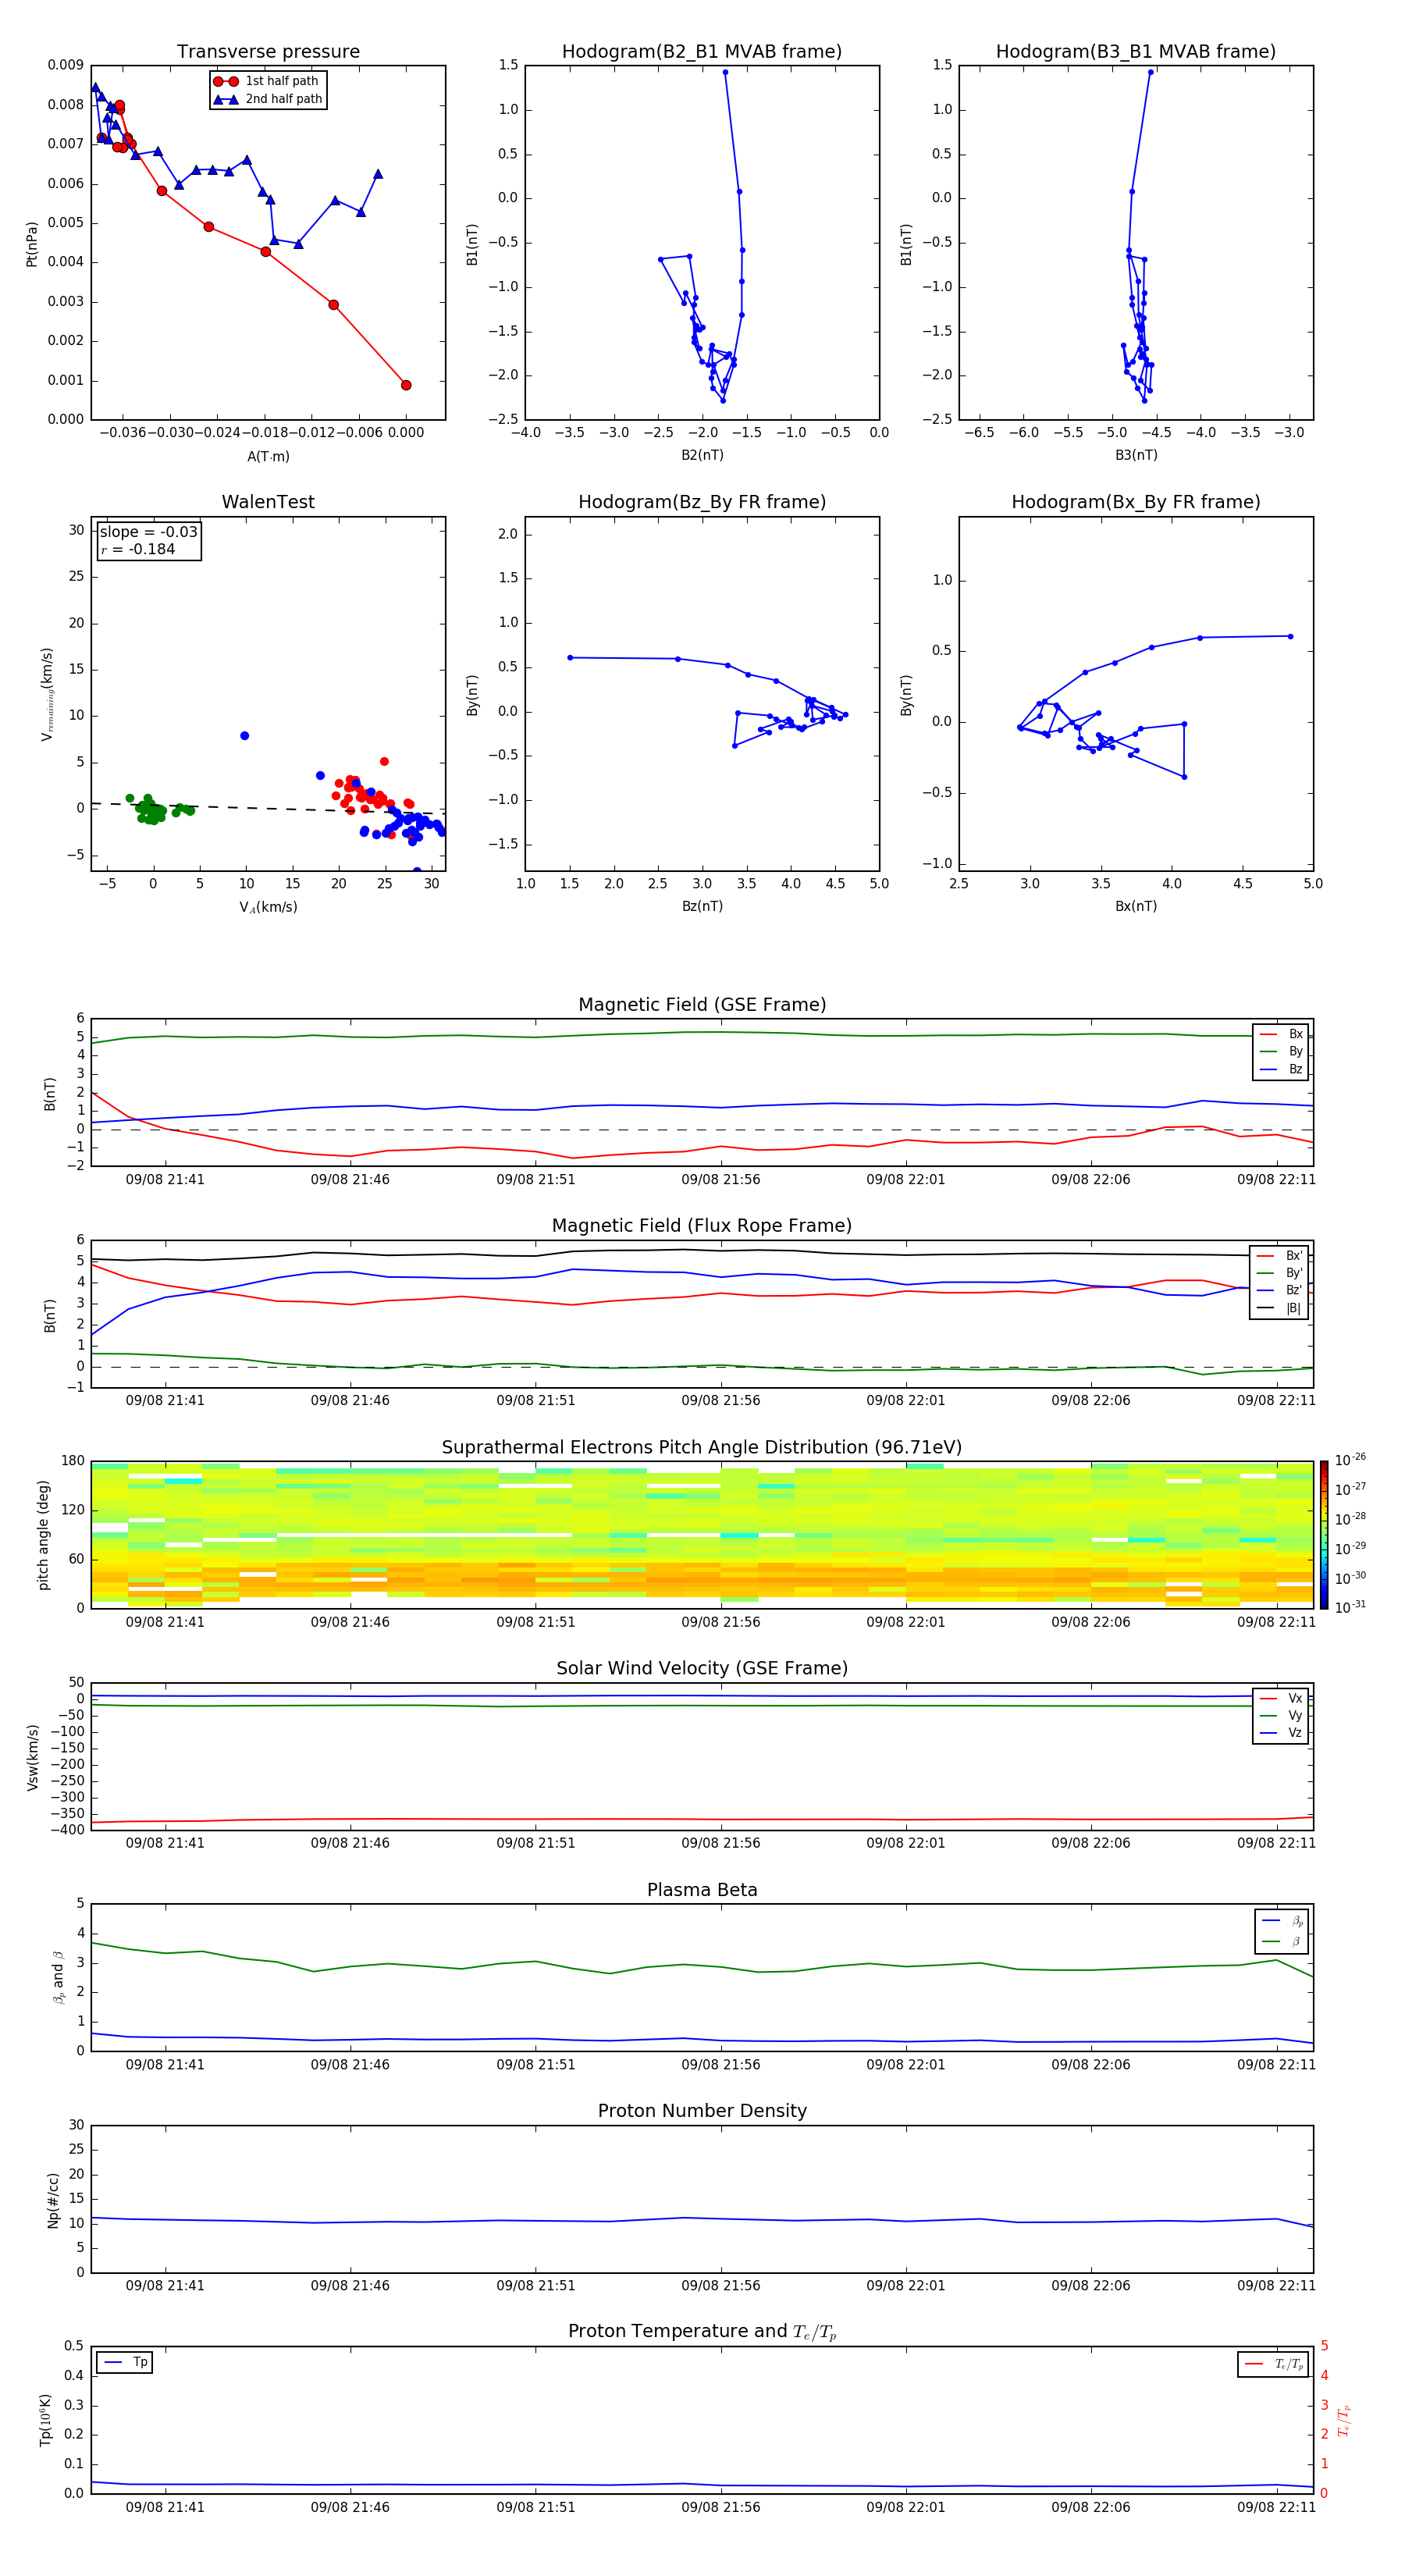Click the 'V_A(km/s)' axis label in WalenTest
This screenshot has width=1405, height=2576.
pyautogui.click(x=268, y=907)
